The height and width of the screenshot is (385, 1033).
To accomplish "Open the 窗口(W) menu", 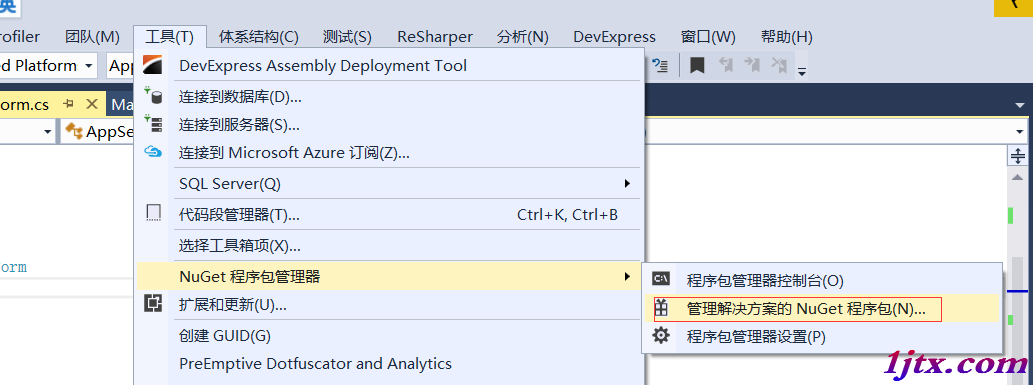I will [x=708, y=37].
